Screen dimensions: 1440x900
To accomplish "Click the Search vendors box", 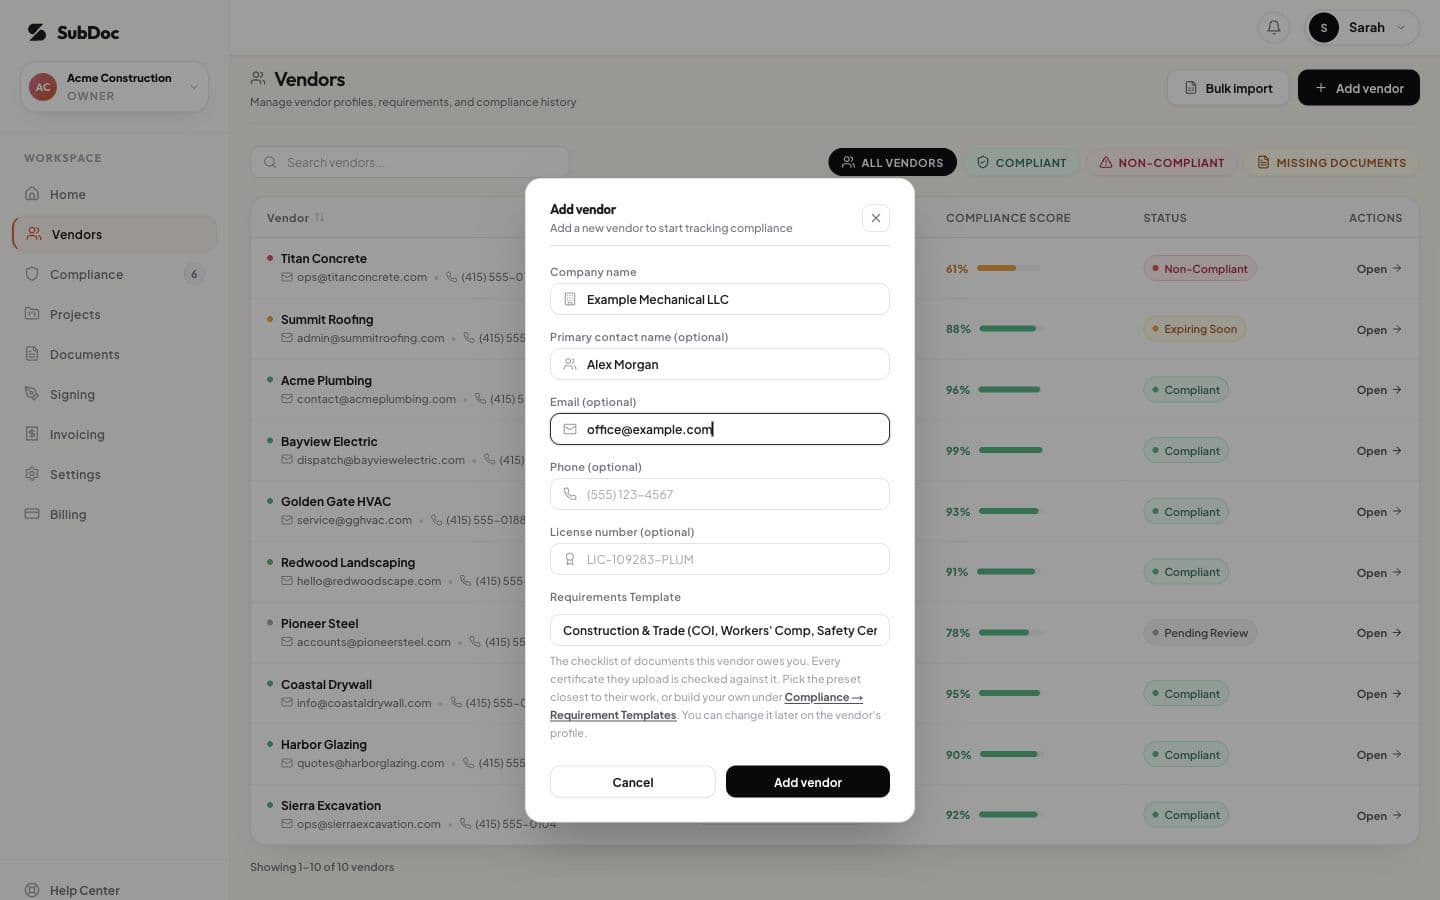I will click(410, 162).
